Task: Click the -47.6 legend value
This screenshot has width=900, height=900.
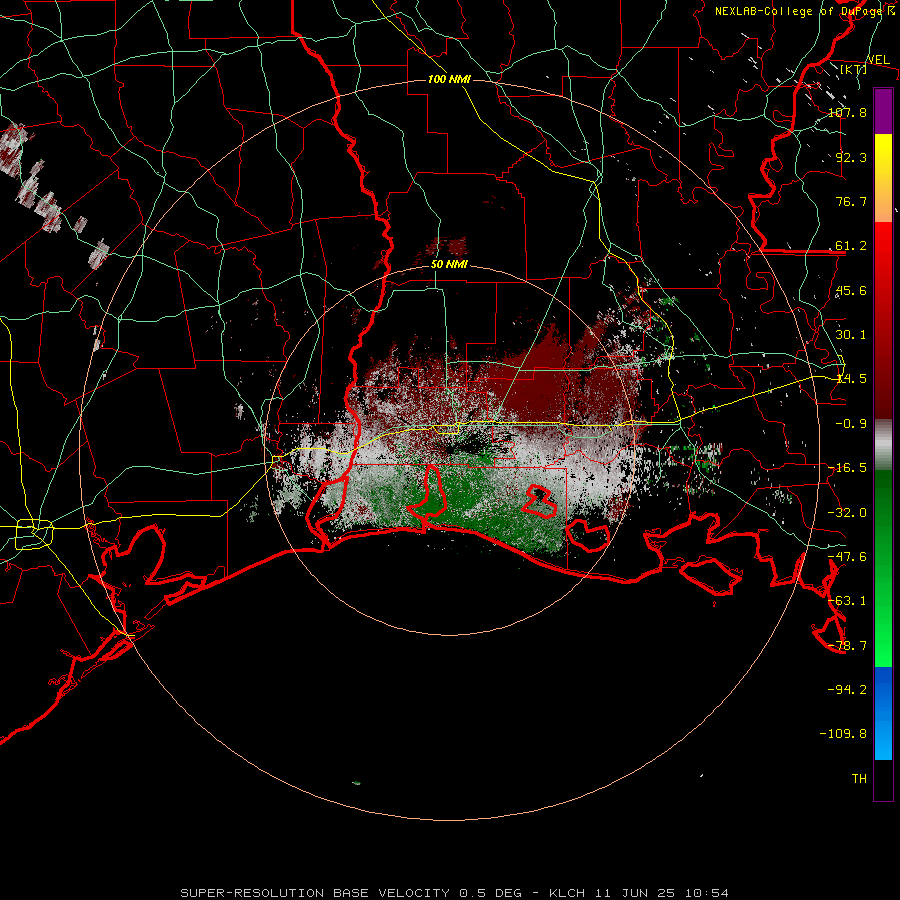Action: point(847,556)
